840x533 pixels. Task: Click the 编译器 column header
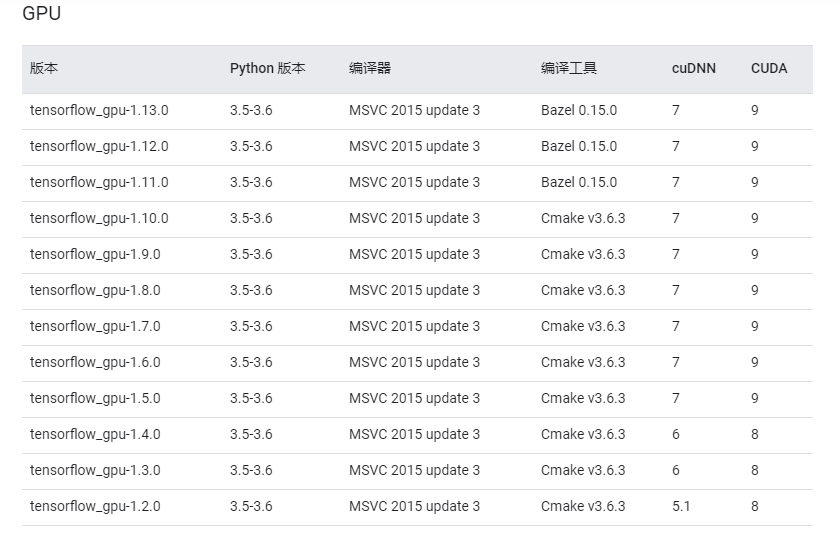(x=370, y=69)
